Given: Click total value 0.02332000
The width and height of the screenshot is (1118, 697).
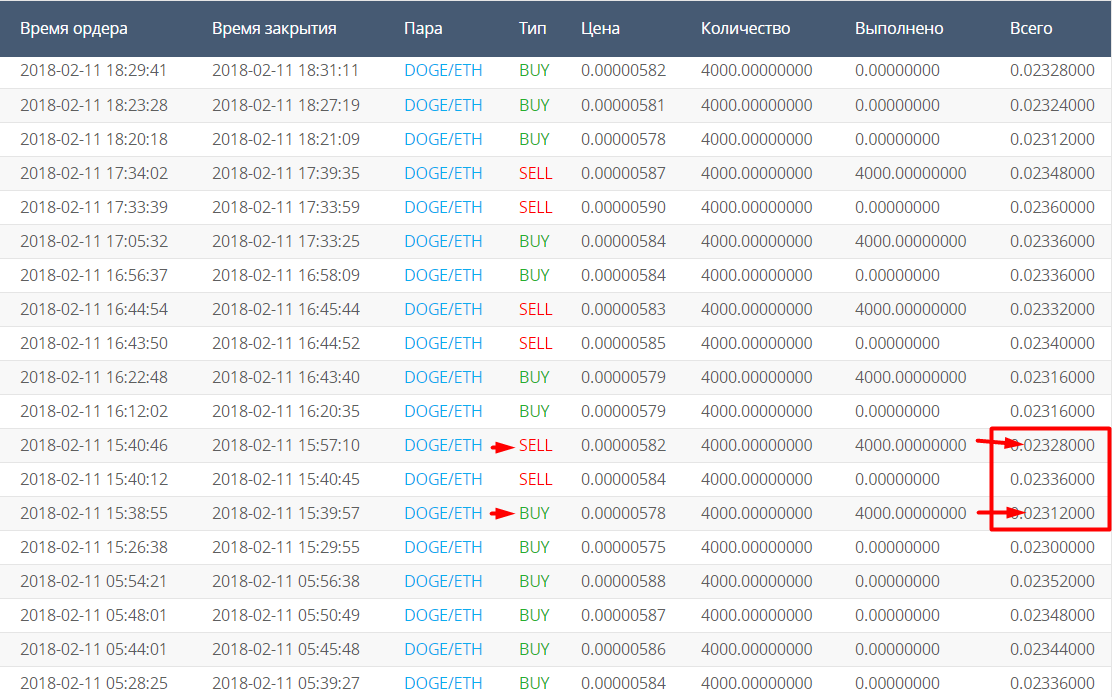Looking at the screenshot, I should (1052, 309).
